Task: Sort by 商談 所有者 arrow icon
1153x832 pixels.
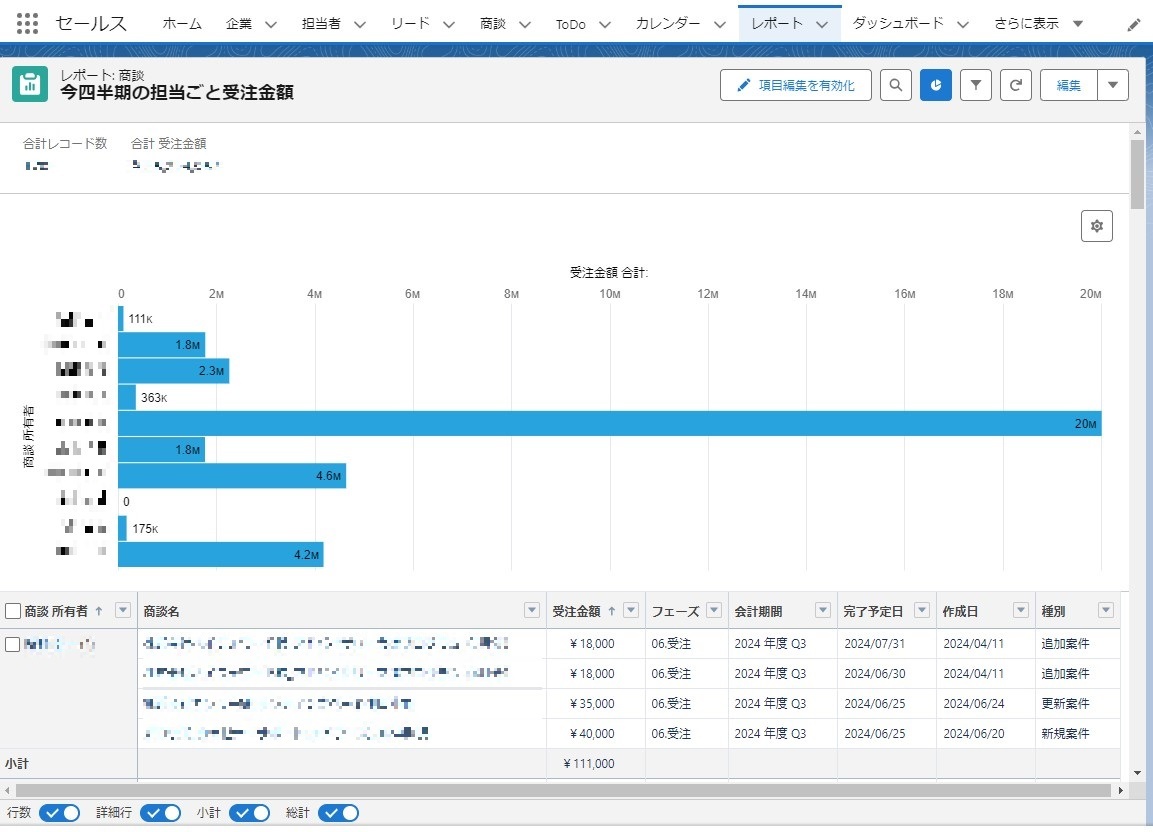Action: tap(99, 611)
